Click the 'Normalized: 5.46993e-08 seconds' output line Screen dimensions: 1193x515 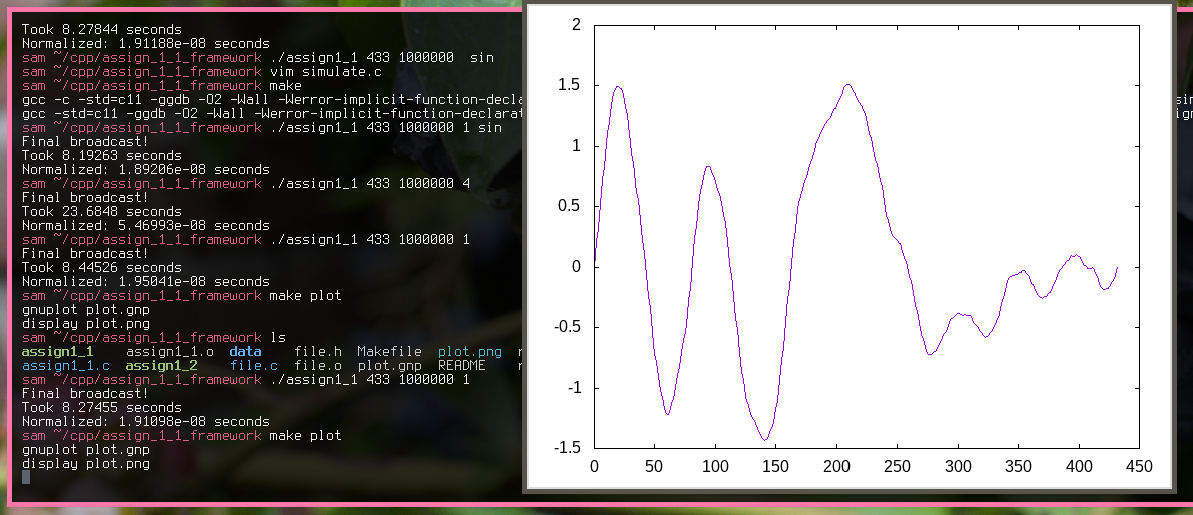[146, 226]
